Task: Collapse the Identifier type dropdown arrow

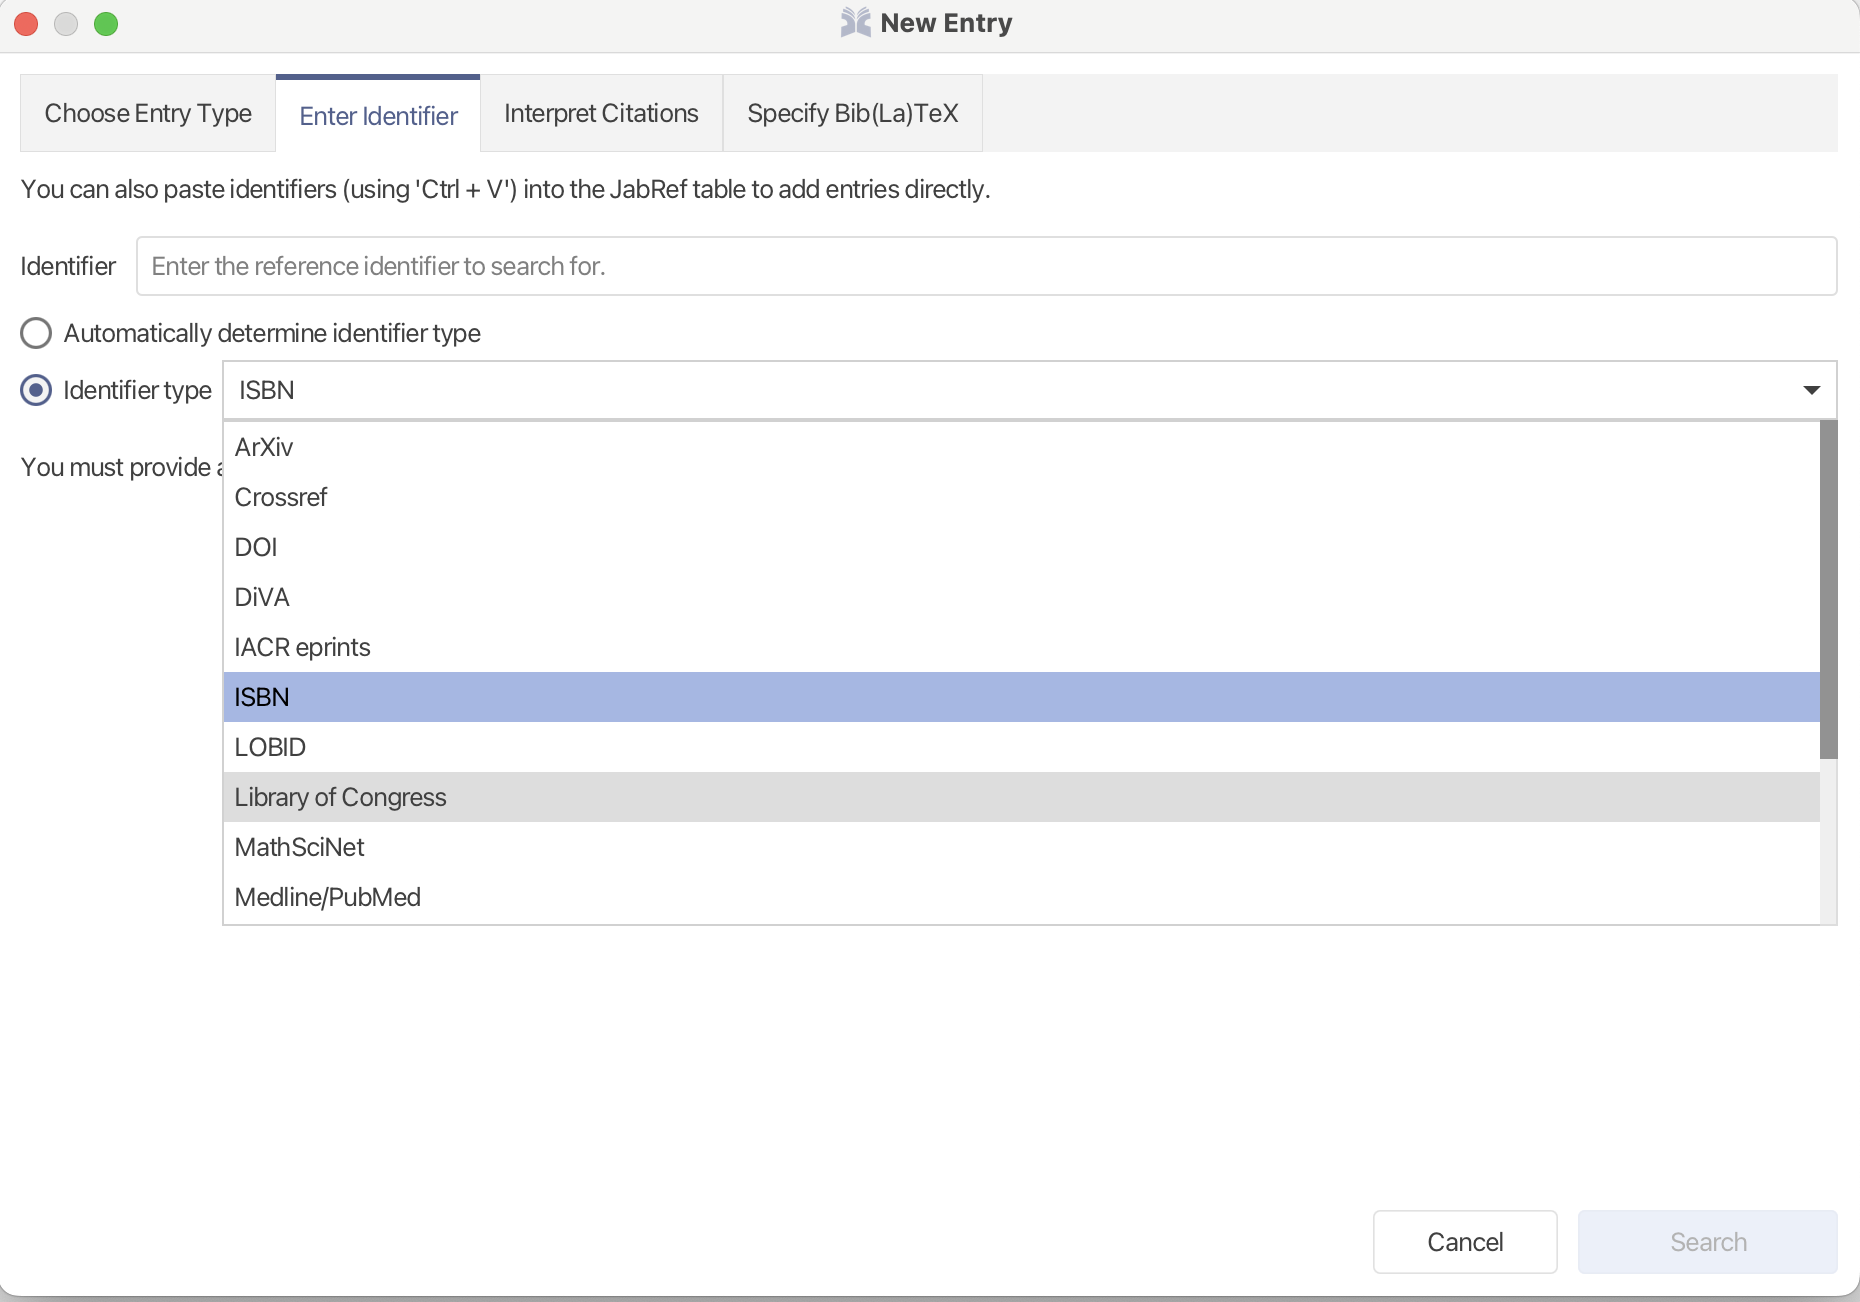Action: point(1811,390)
